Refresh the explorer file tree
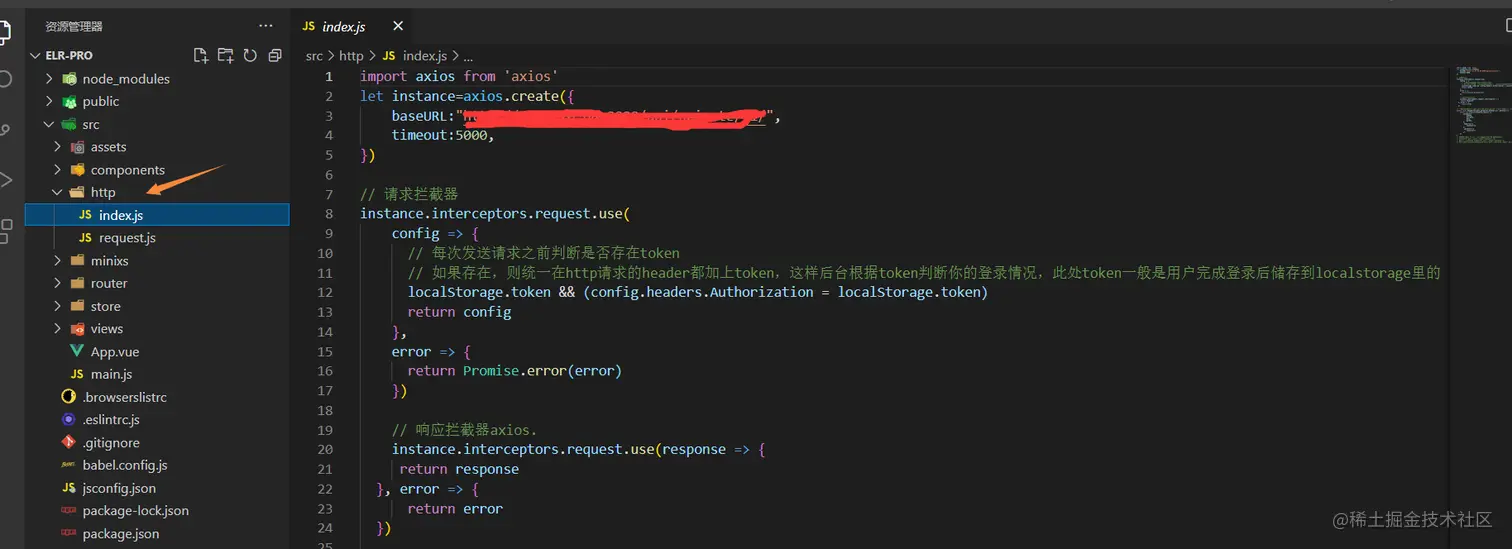This screenshot has width=1512, height=549. pyautogui.click(x=250, y=55)
